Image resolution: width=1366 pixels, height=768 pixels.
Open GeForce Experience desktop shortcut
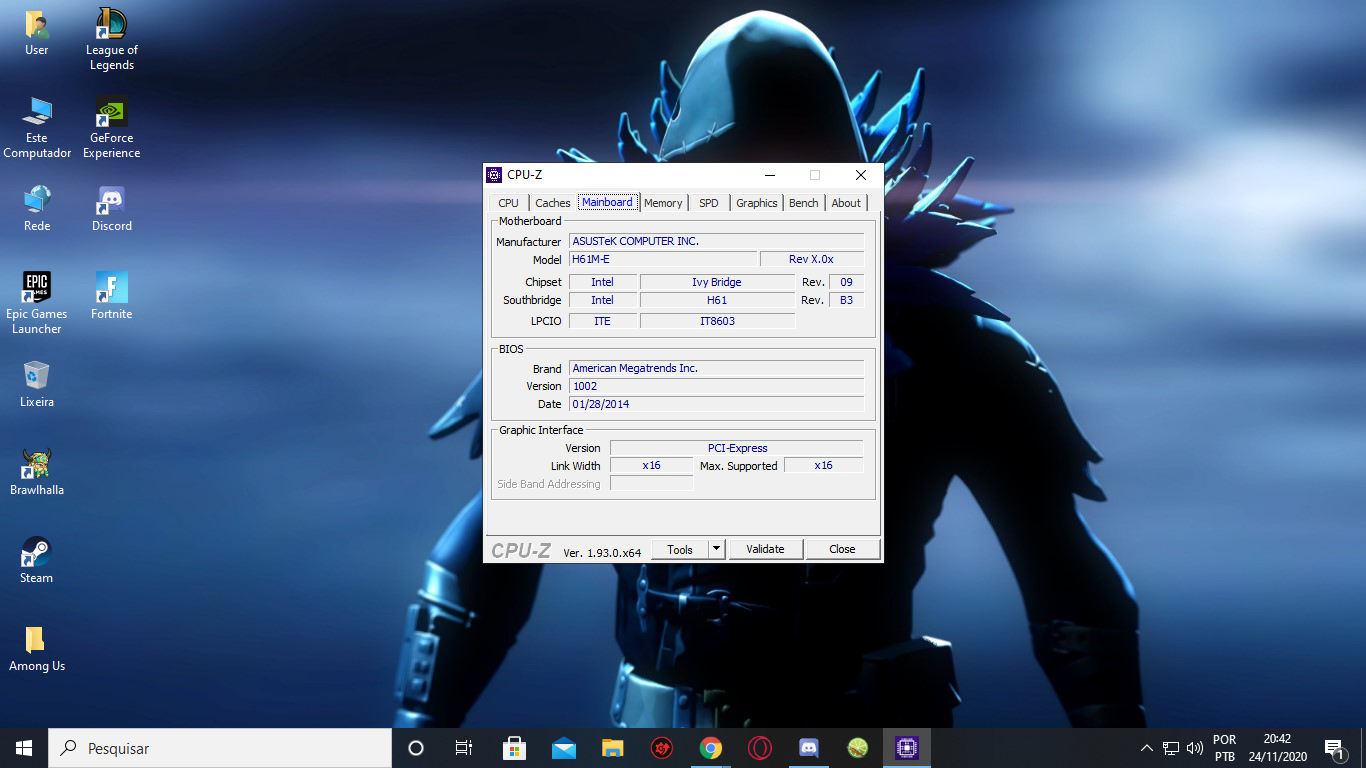[x=112, y=128]
